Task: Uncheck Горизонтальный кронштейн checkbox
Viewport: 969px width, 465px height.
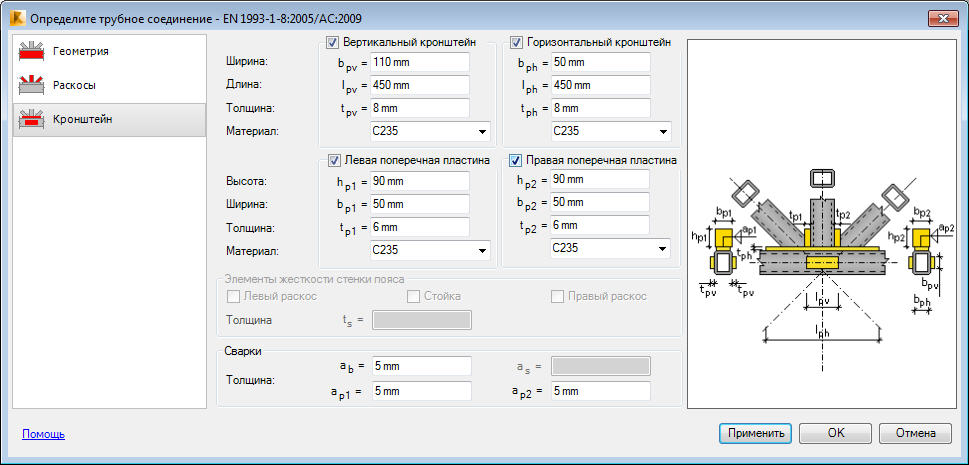Action: pyautogui.click(x=517, y=42)
